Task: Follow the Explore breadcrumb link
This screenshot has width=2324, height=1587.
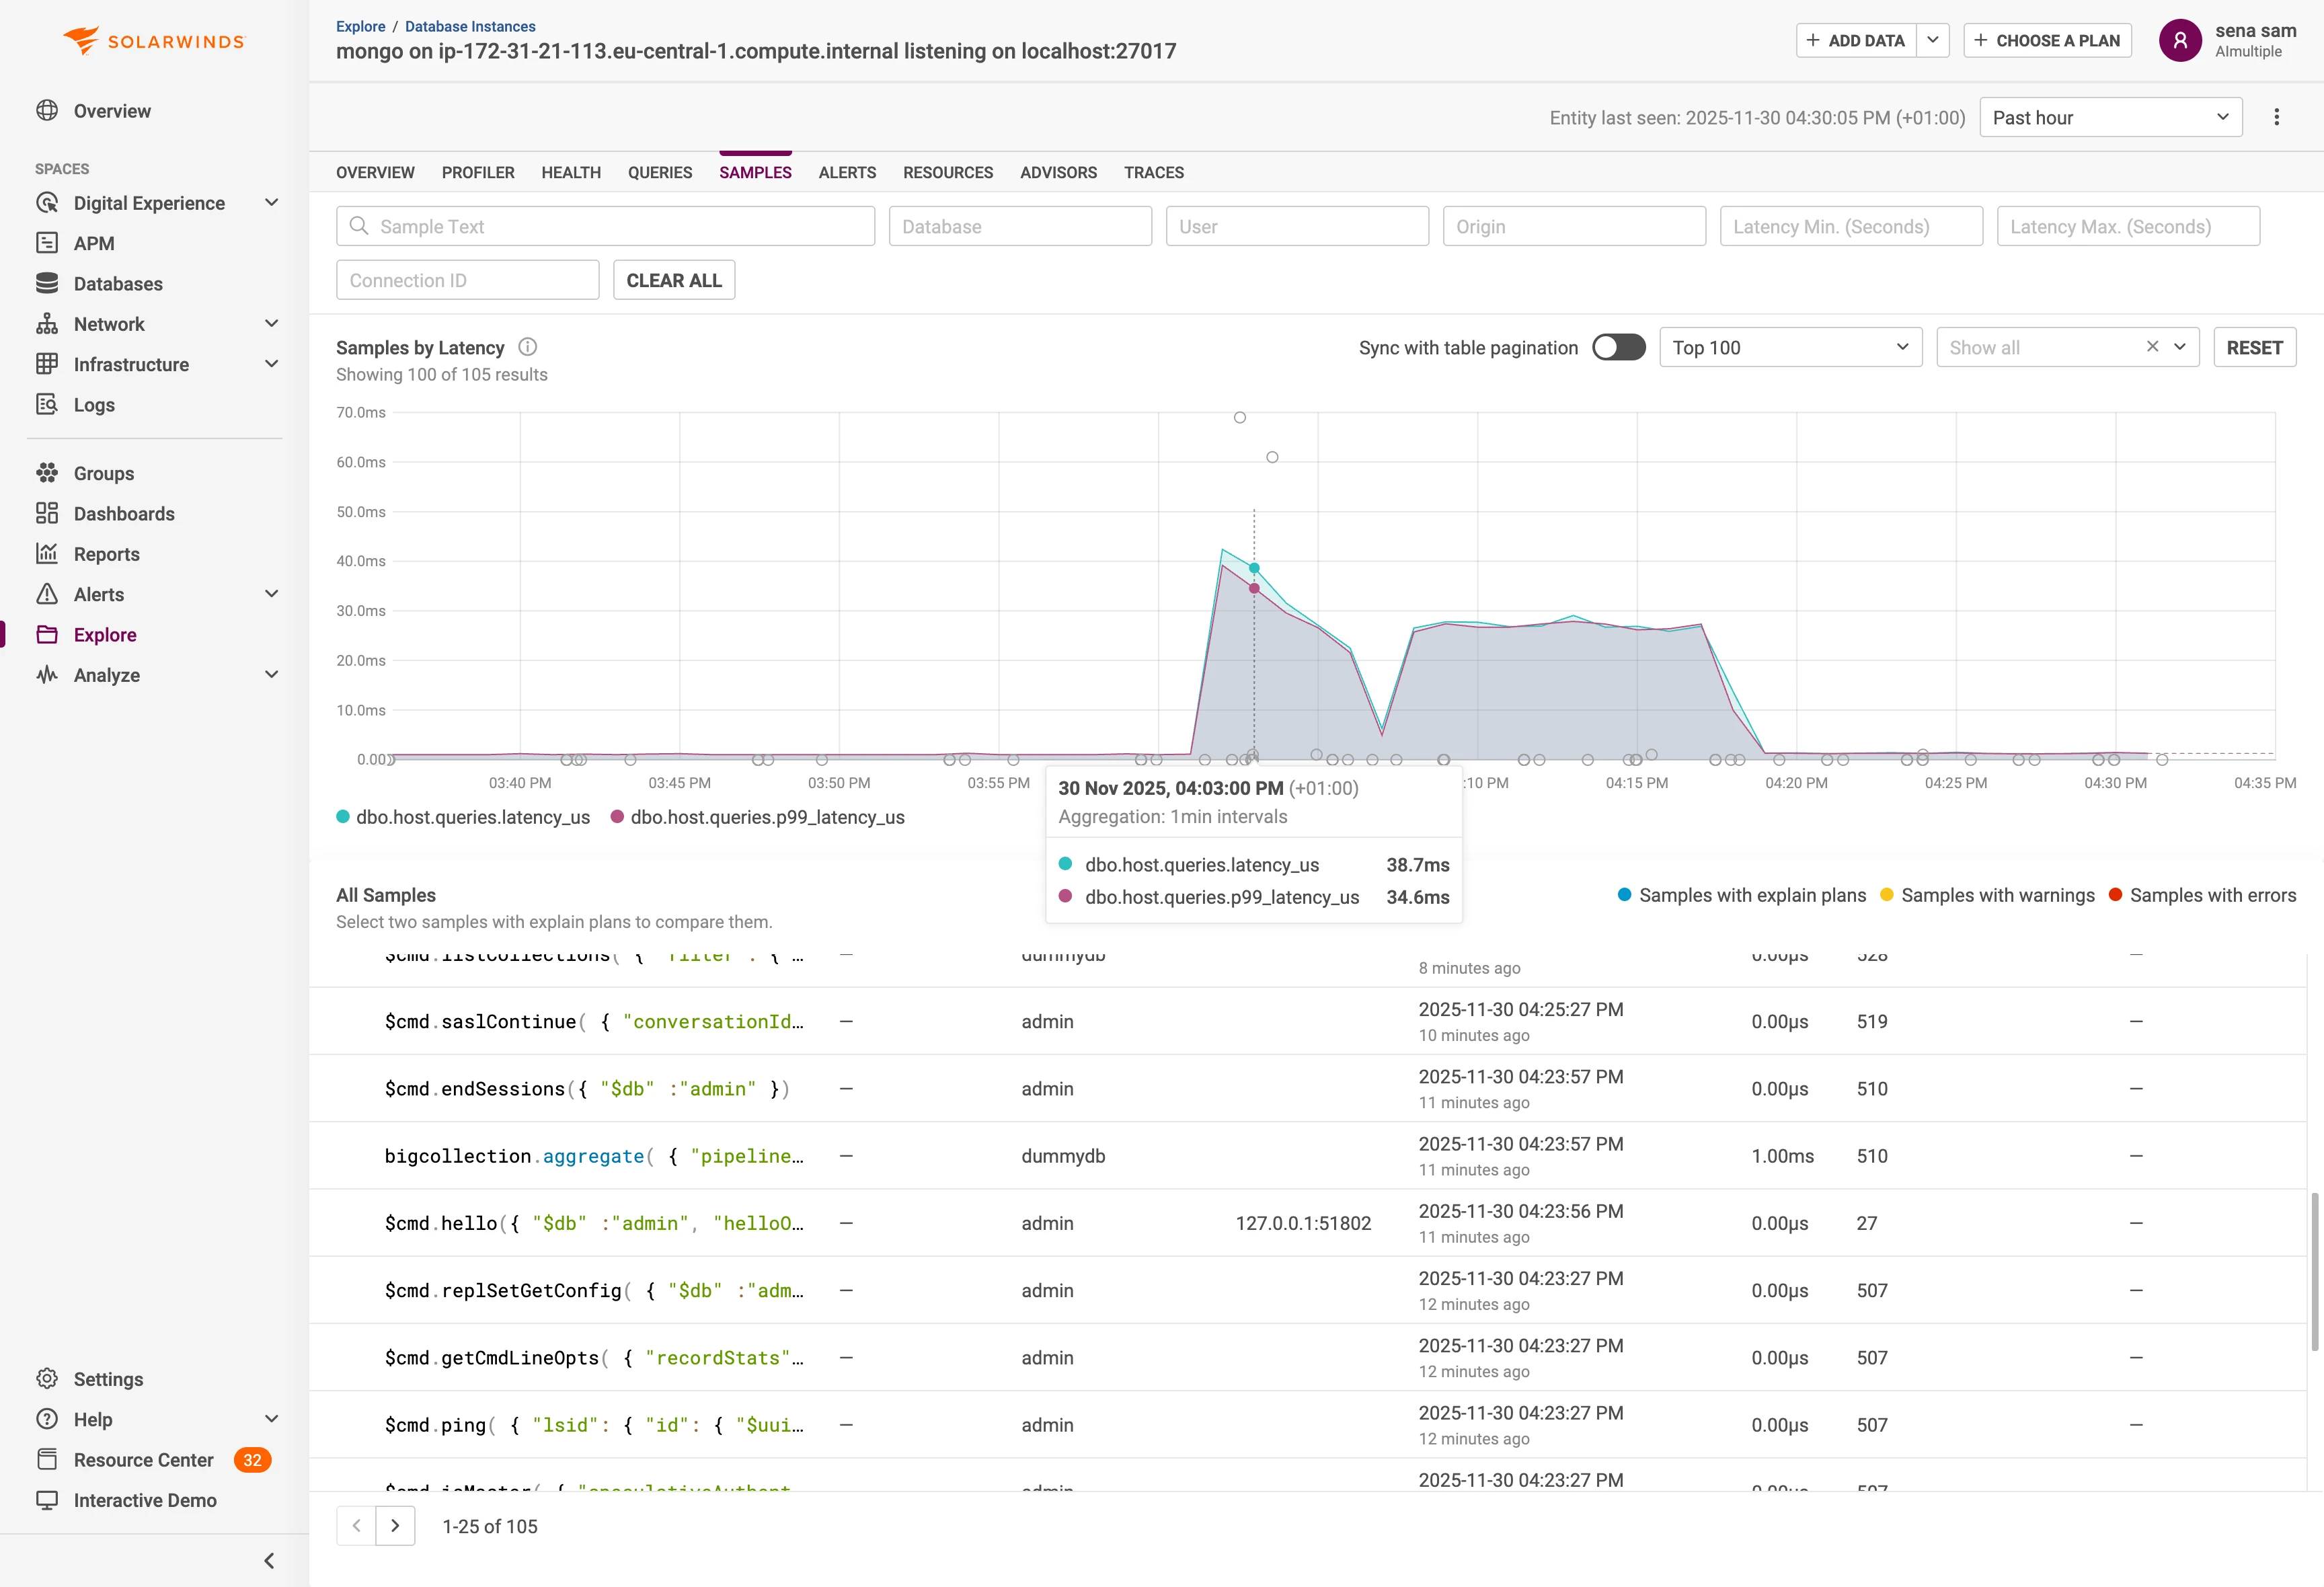Action: click(x=360, y=26)
